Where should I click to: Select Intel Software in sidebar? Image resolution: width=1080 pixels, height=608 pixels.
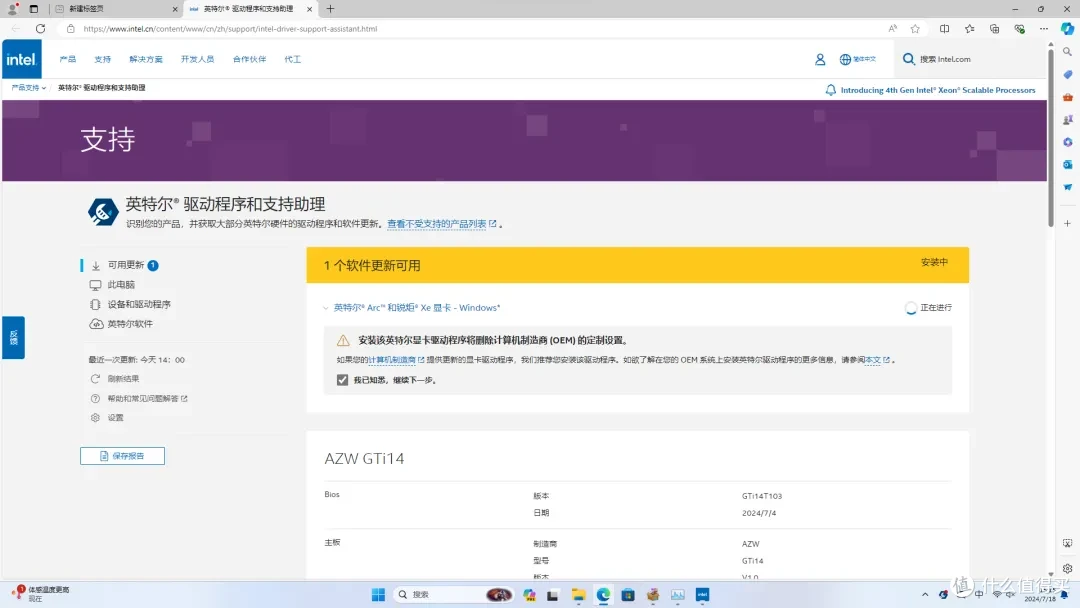130,324
